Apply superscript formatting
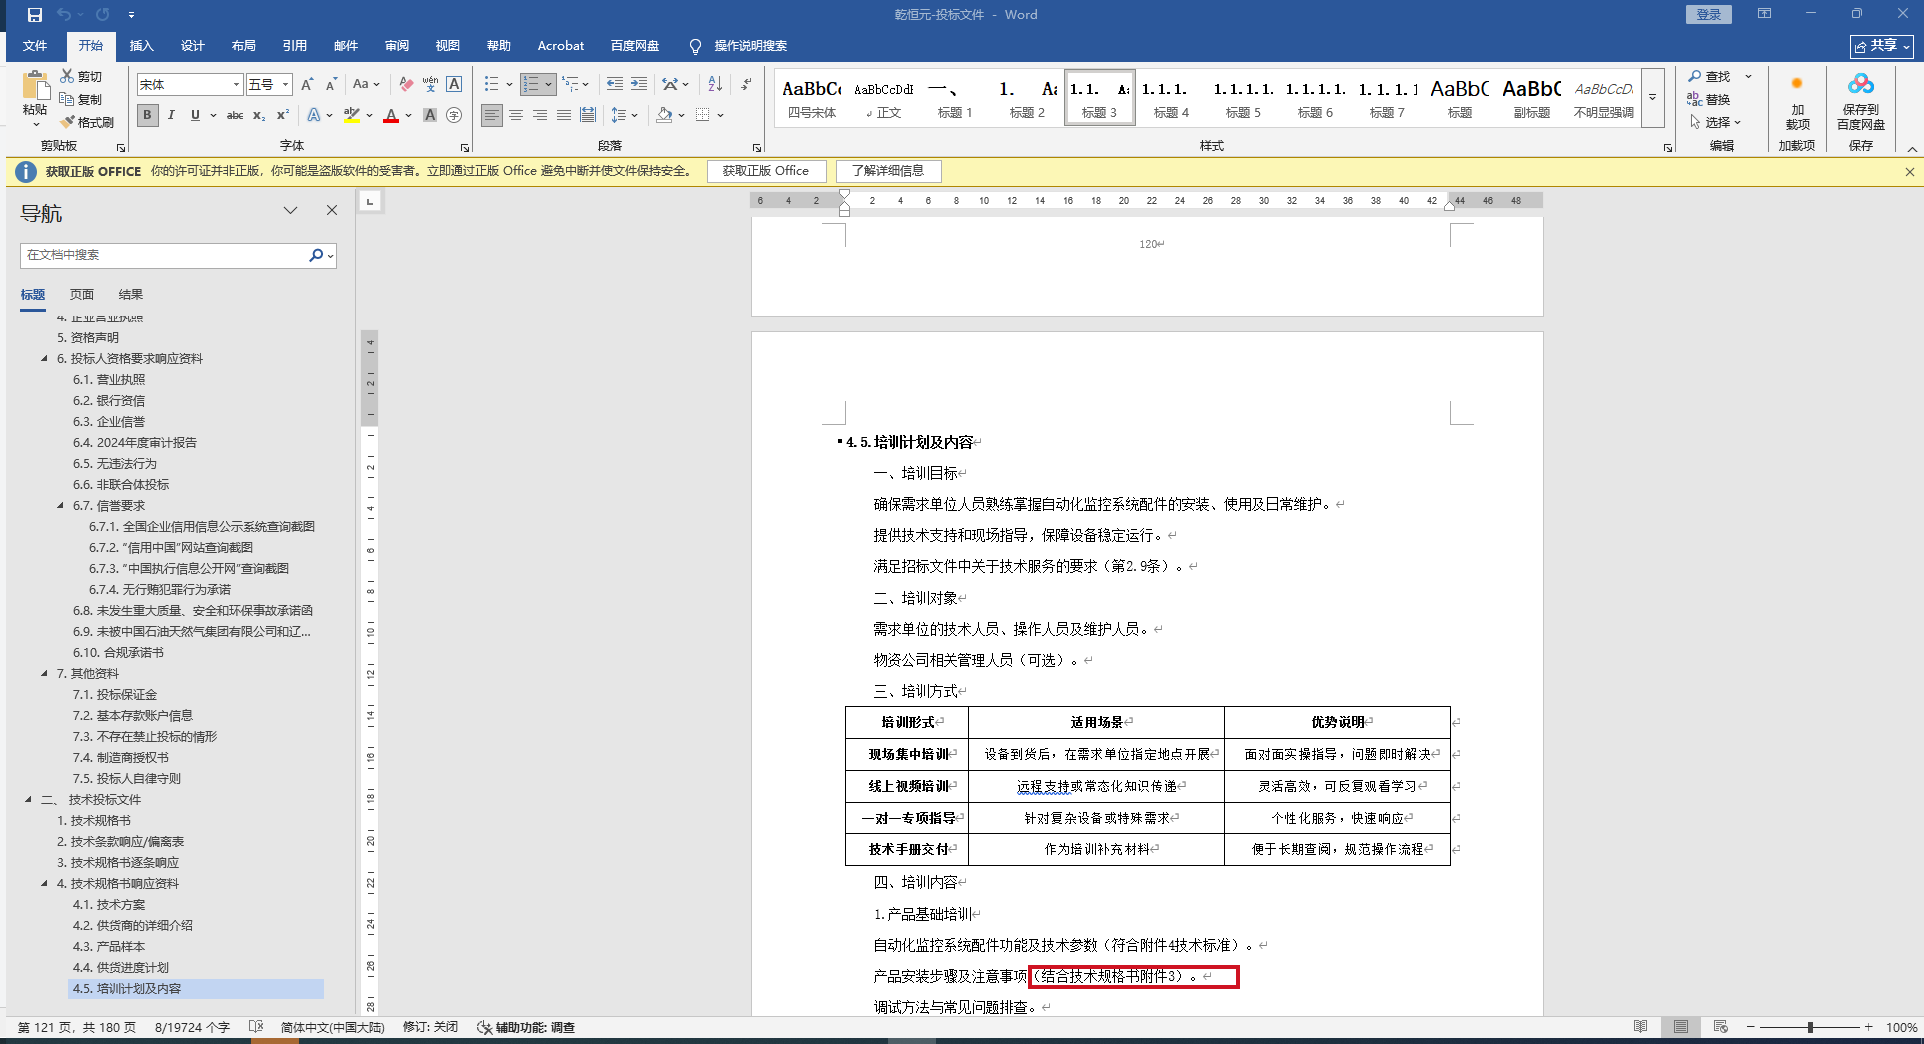This screenshot has width=1924, height=1044. [283, 115]
